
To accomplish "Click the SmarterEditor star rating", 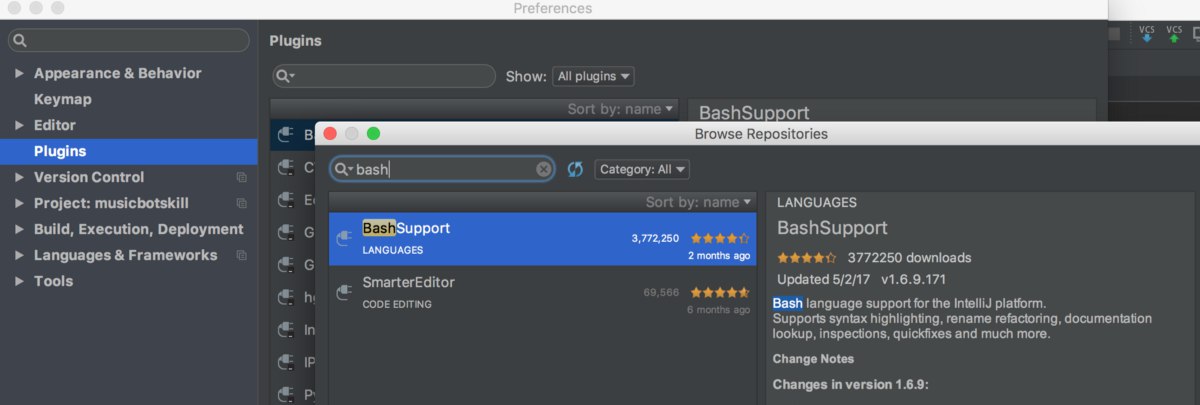I will click(x=719, y=292).
